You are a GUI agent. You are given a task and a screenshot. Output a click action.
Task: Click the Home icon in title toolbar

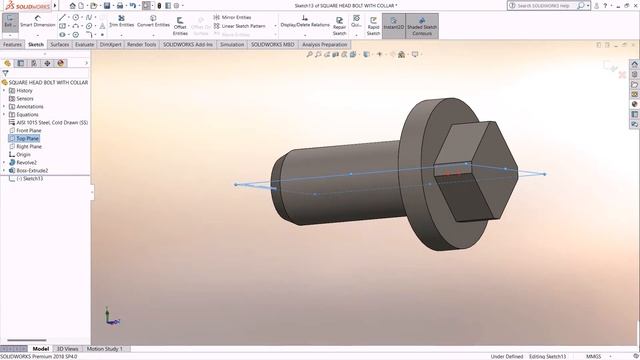pyautogui.click(x=72, y=6)
